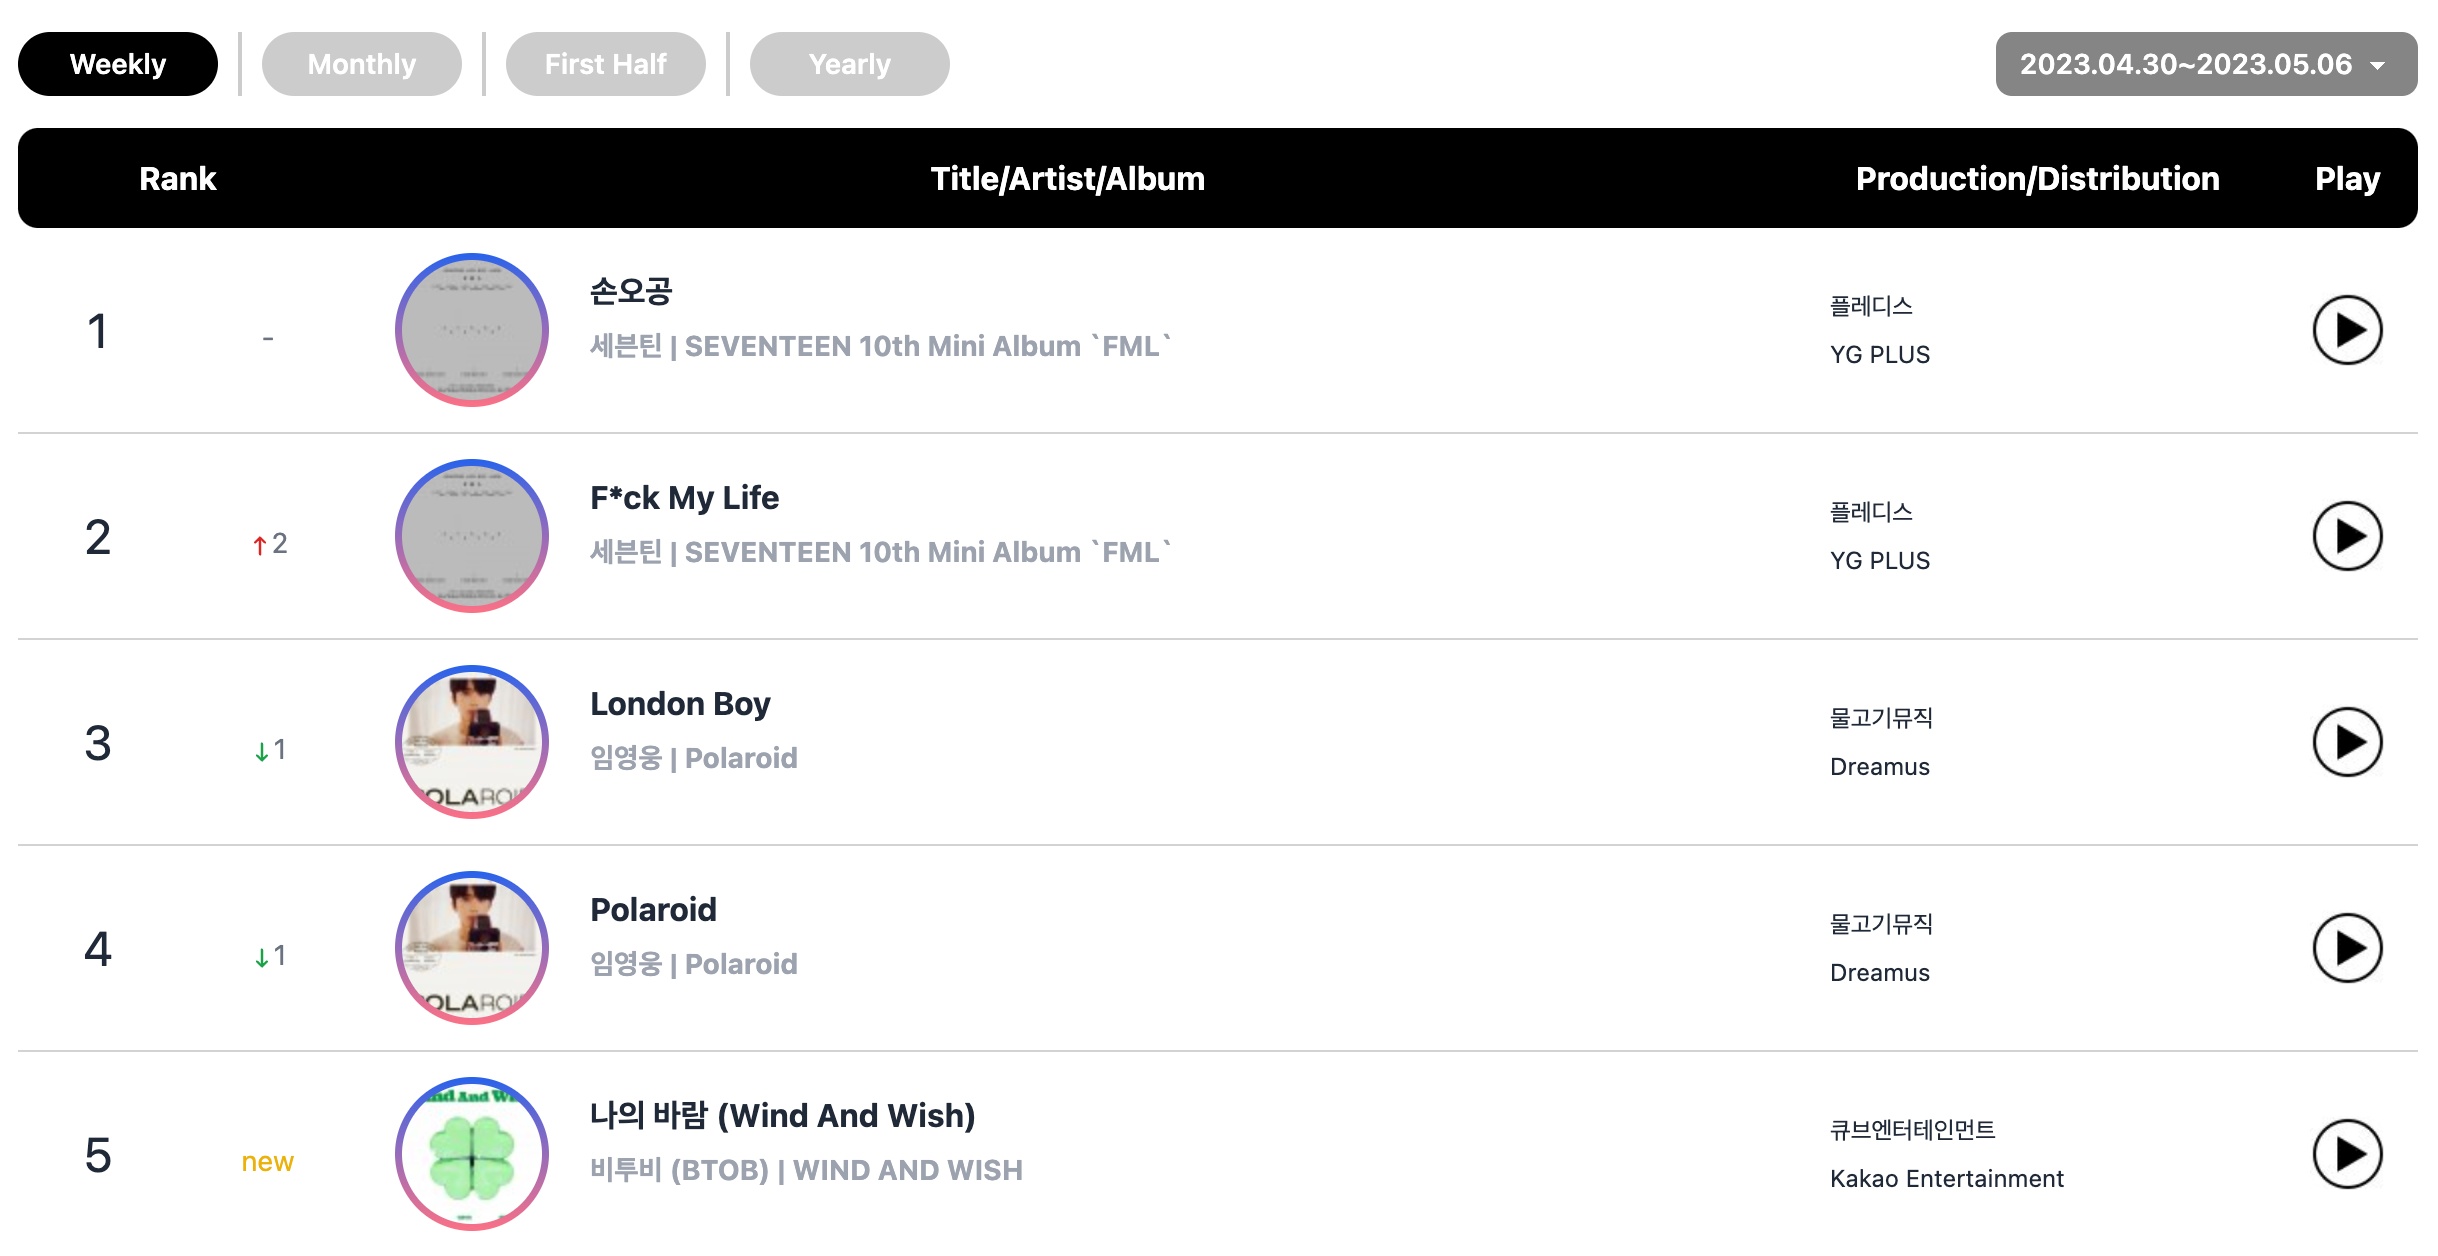
Task: Open 비투비 (BTOB) | WIND AND WISH link
Action: (x=806, y=1170)
